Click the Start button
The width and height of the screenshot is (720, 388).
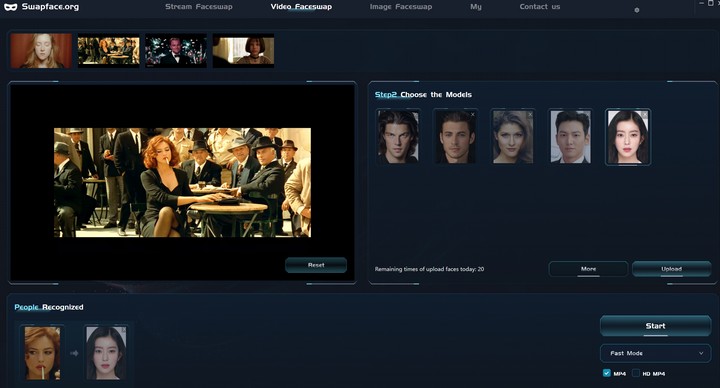pos(655,326)
